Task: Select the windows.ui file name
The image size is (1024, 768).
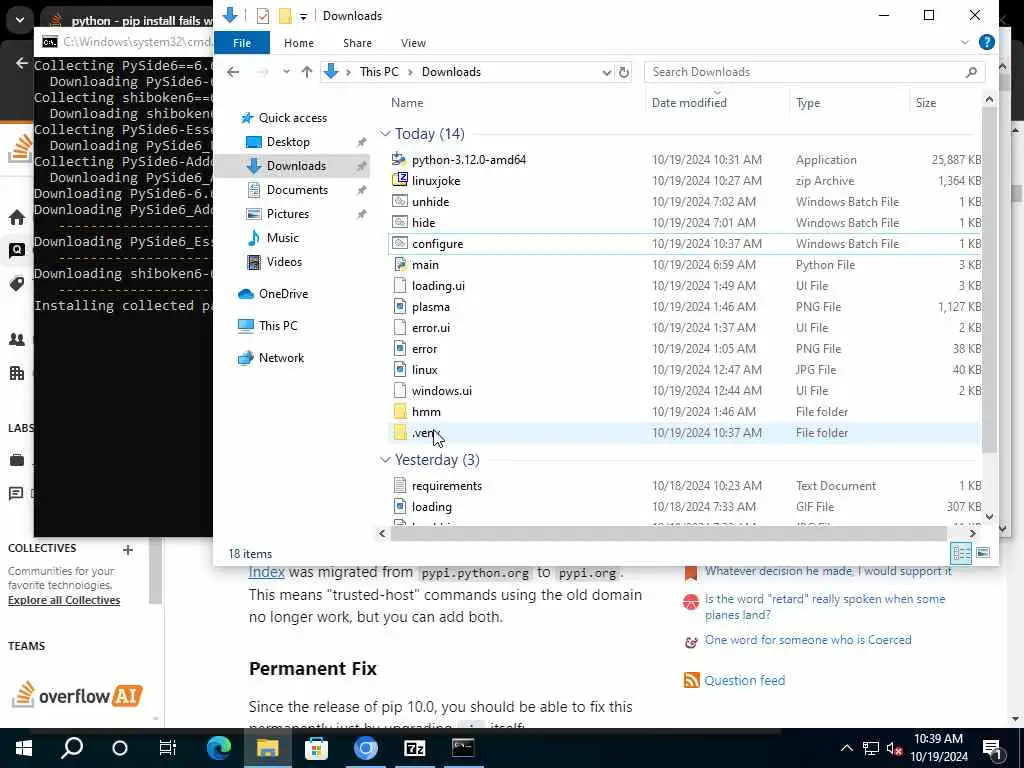Action: tap(441, 391)
